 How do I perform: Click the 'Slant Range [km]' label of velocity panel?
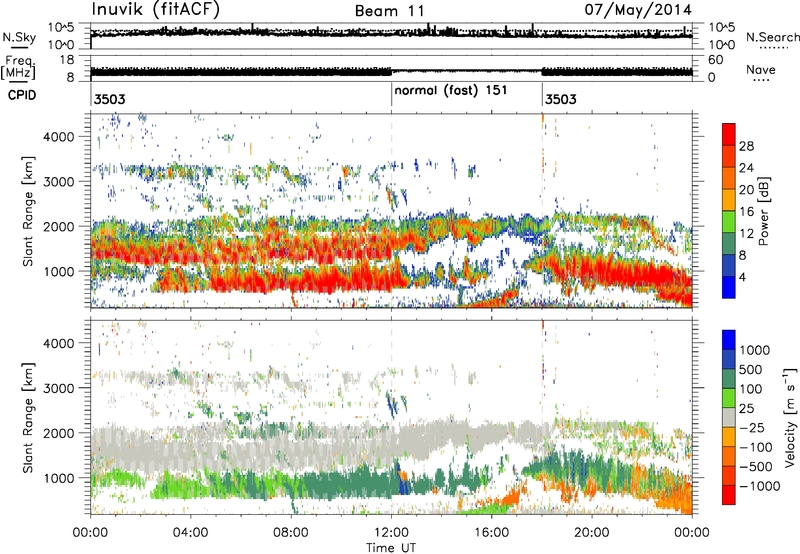click(x=28, y=418)
